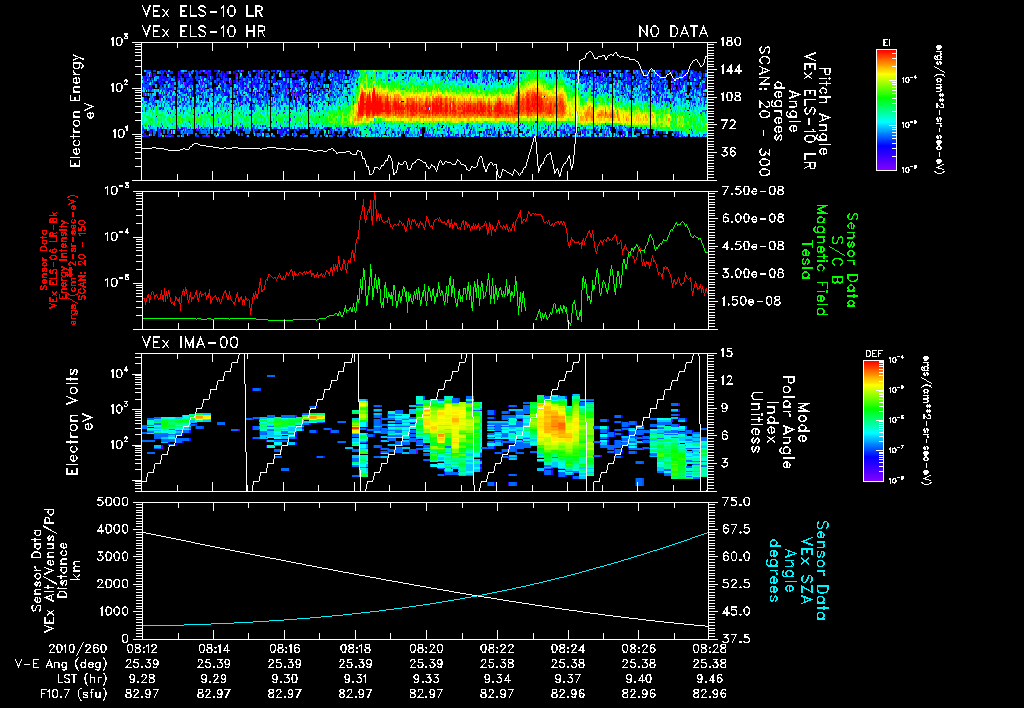The height and width of the screenshot is (708, 1024).
Task: Click the V-E Ang (deg) row label
Action: (x=61, y=665)
